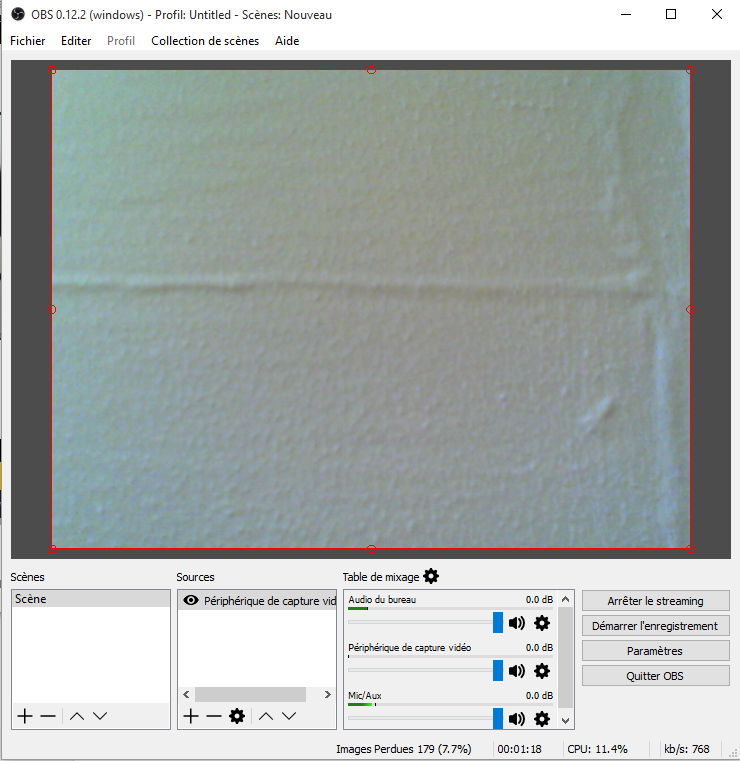Open the Table de mixage settings gear
Viewport: 740px width, 761px height.
tap(431, 576)
